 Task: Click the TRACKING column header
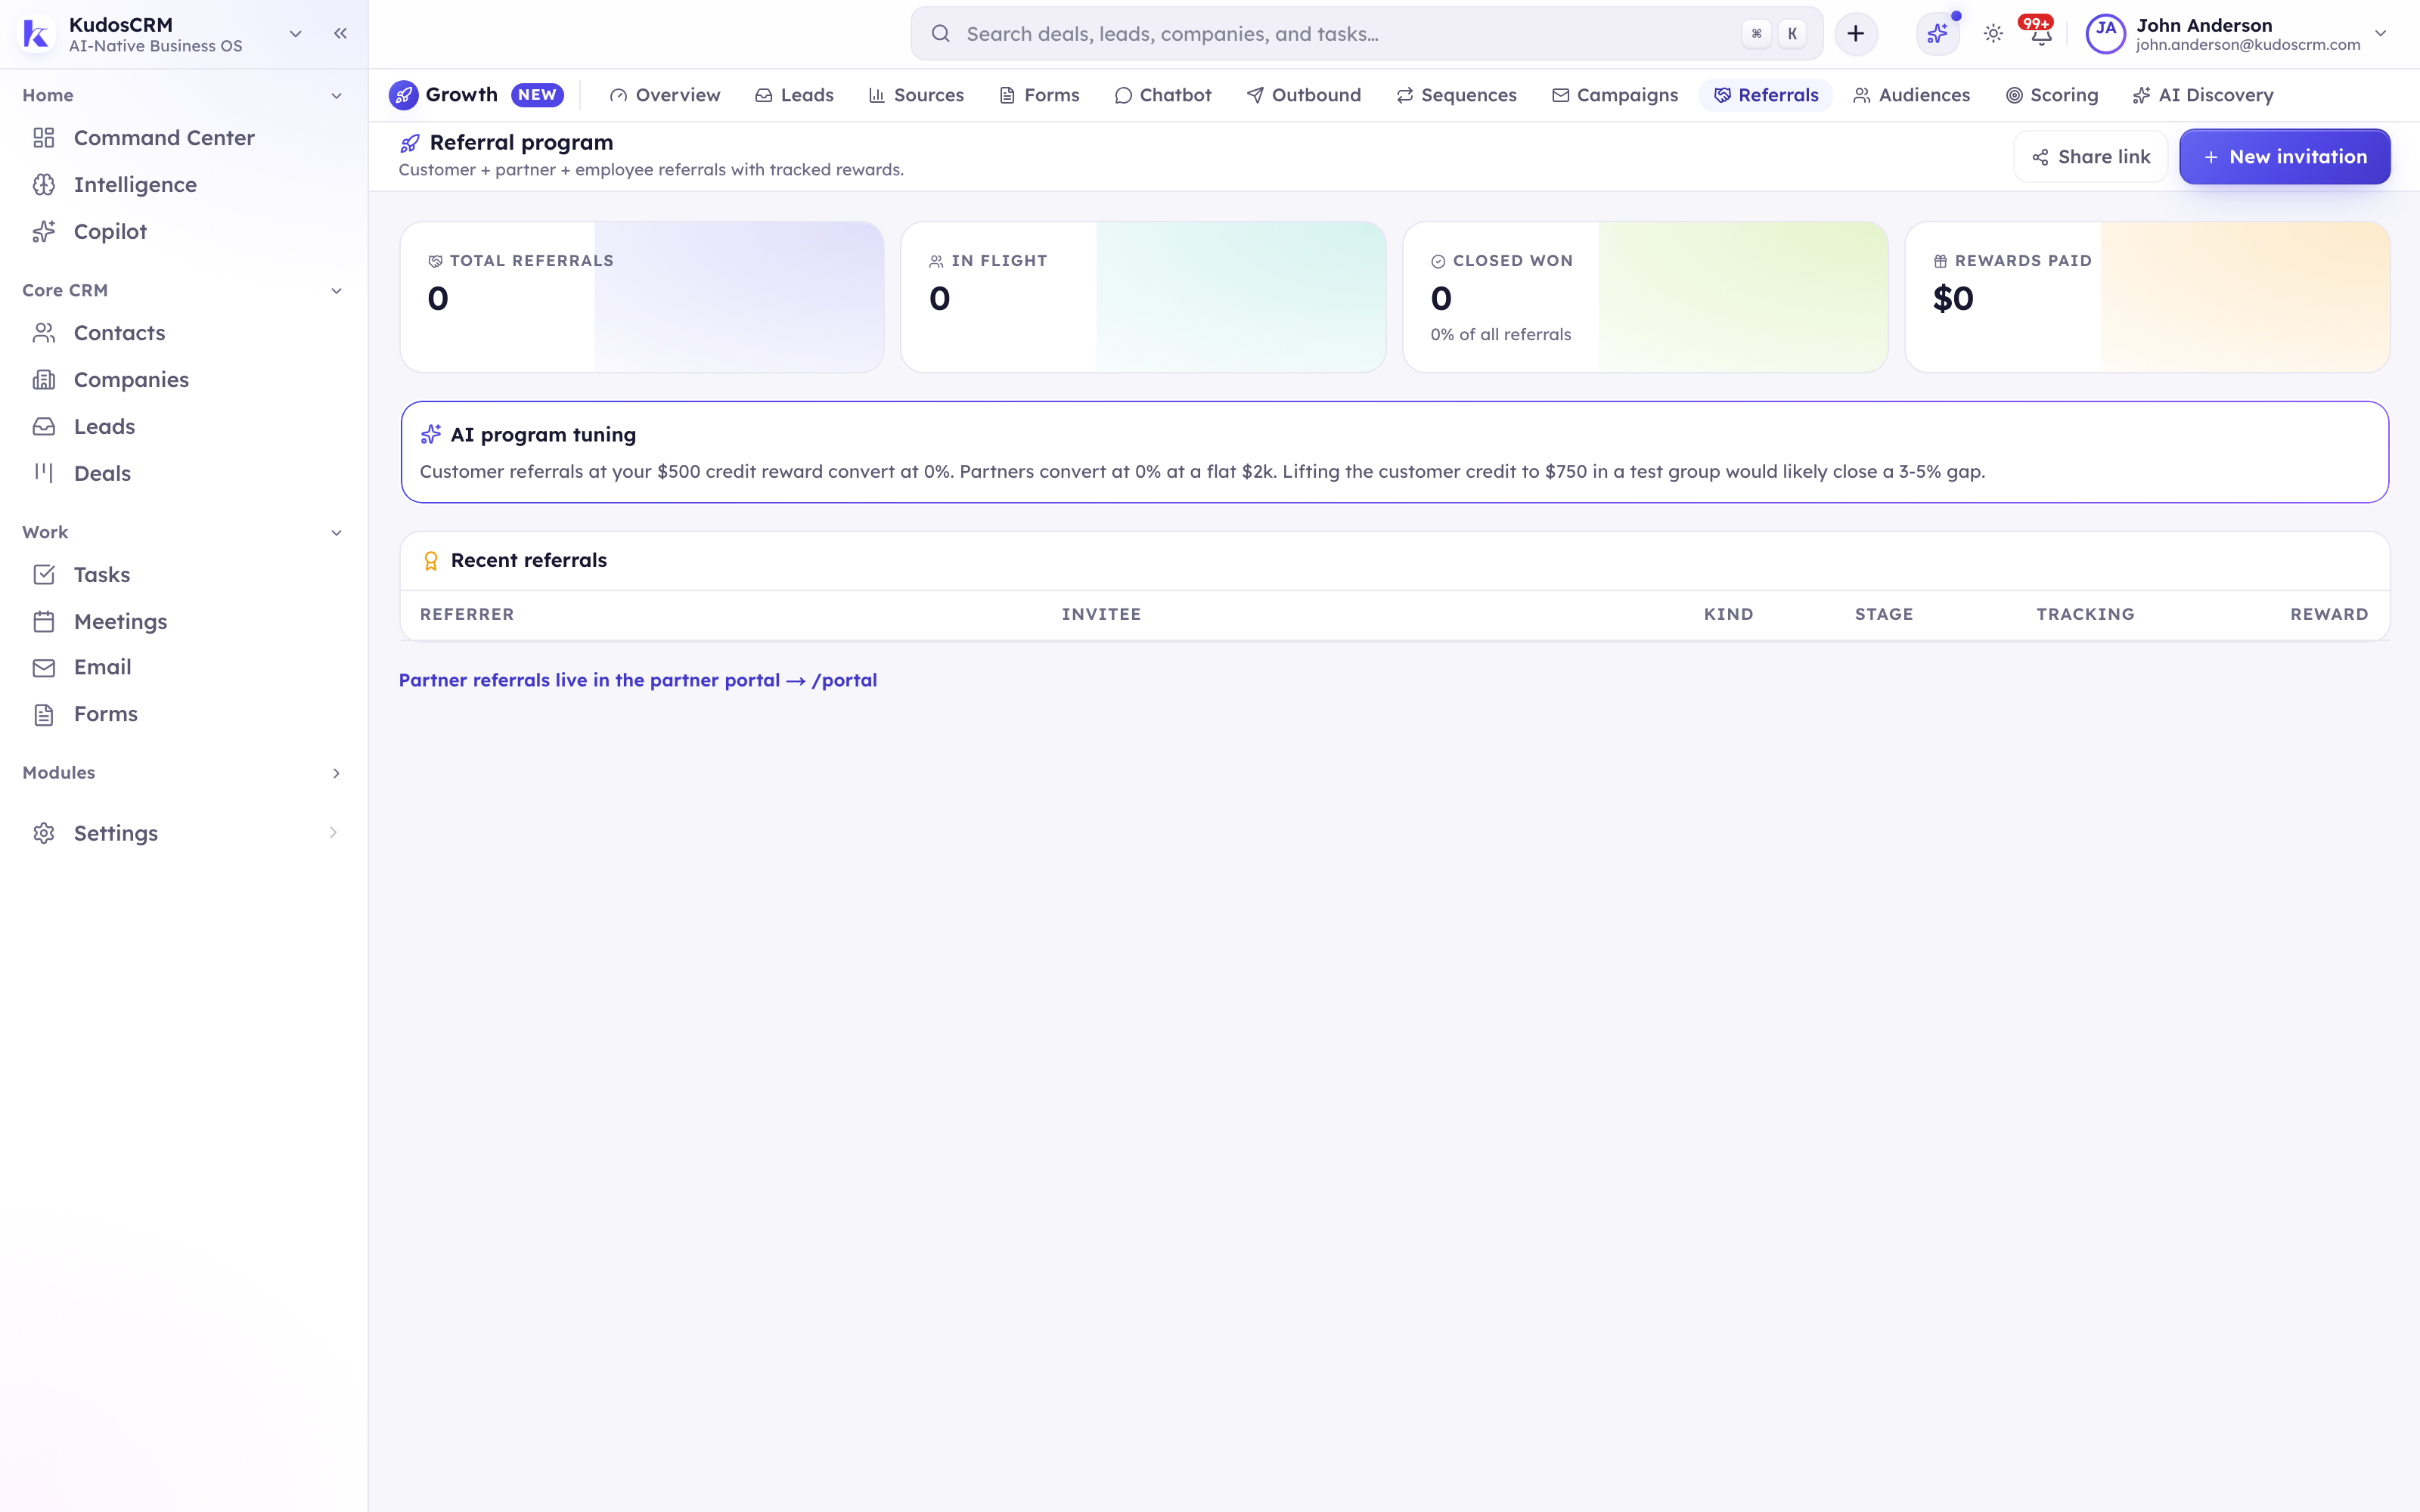tap(2085, 615)
